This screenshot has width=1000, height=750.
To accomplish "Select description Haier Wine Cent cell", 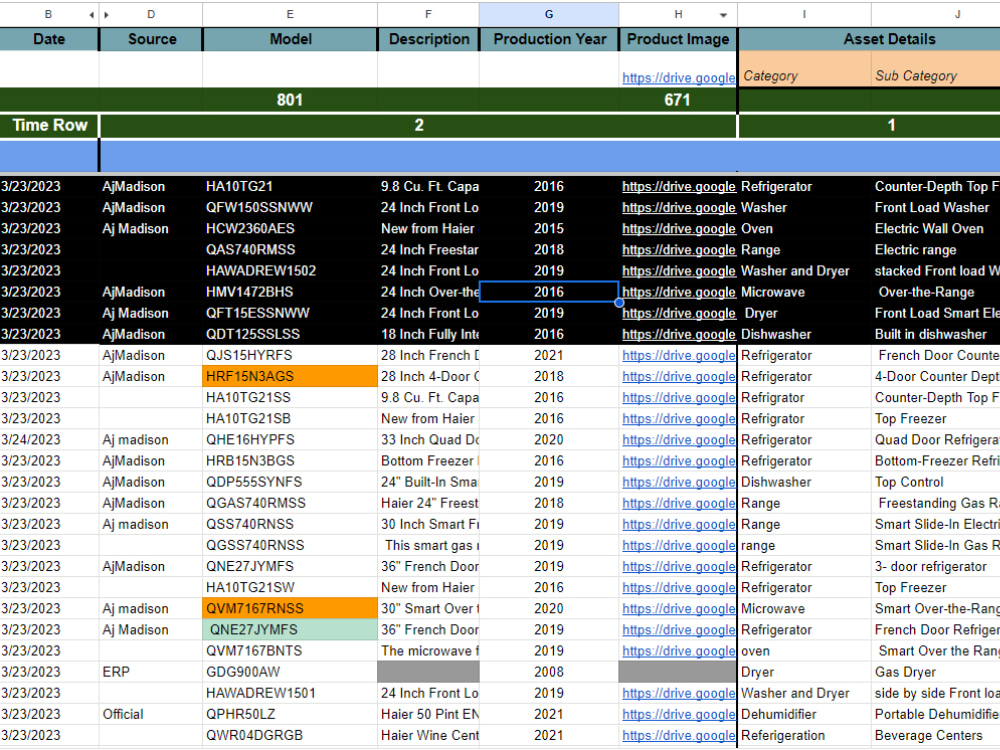I will [429, 735].
